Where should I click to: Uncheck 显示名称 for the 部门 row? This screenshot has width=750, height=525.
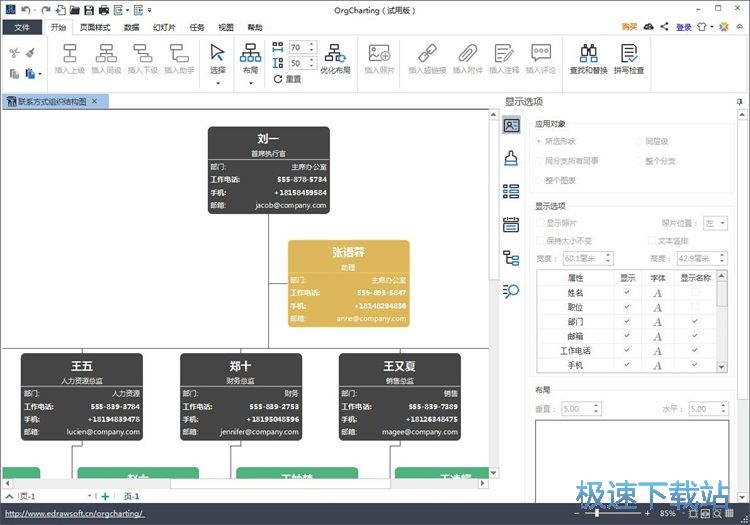click(694, 322)
